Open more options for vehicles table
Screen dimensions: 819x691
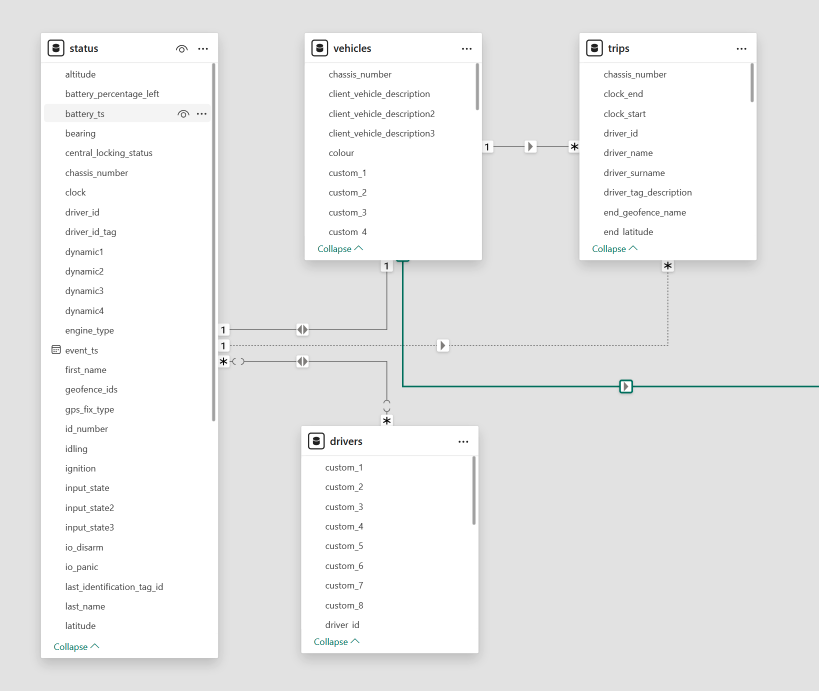pyautogui.click(x=466, y=48)
